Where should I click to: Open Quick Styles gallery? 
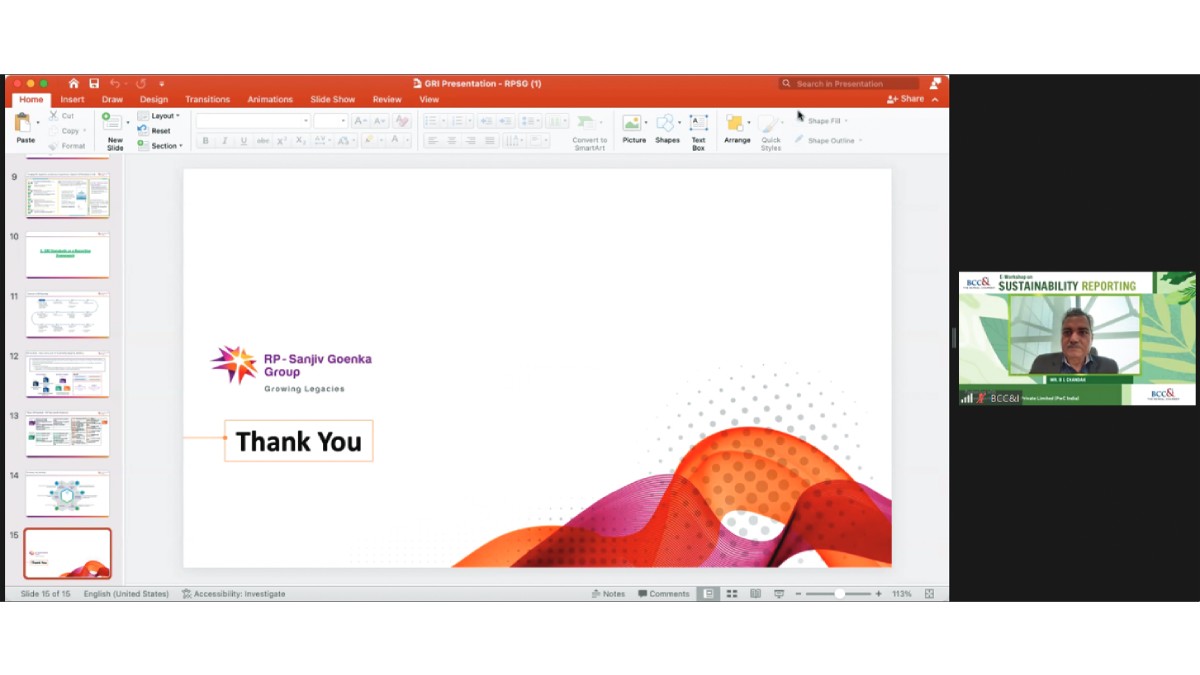(770, 131)
